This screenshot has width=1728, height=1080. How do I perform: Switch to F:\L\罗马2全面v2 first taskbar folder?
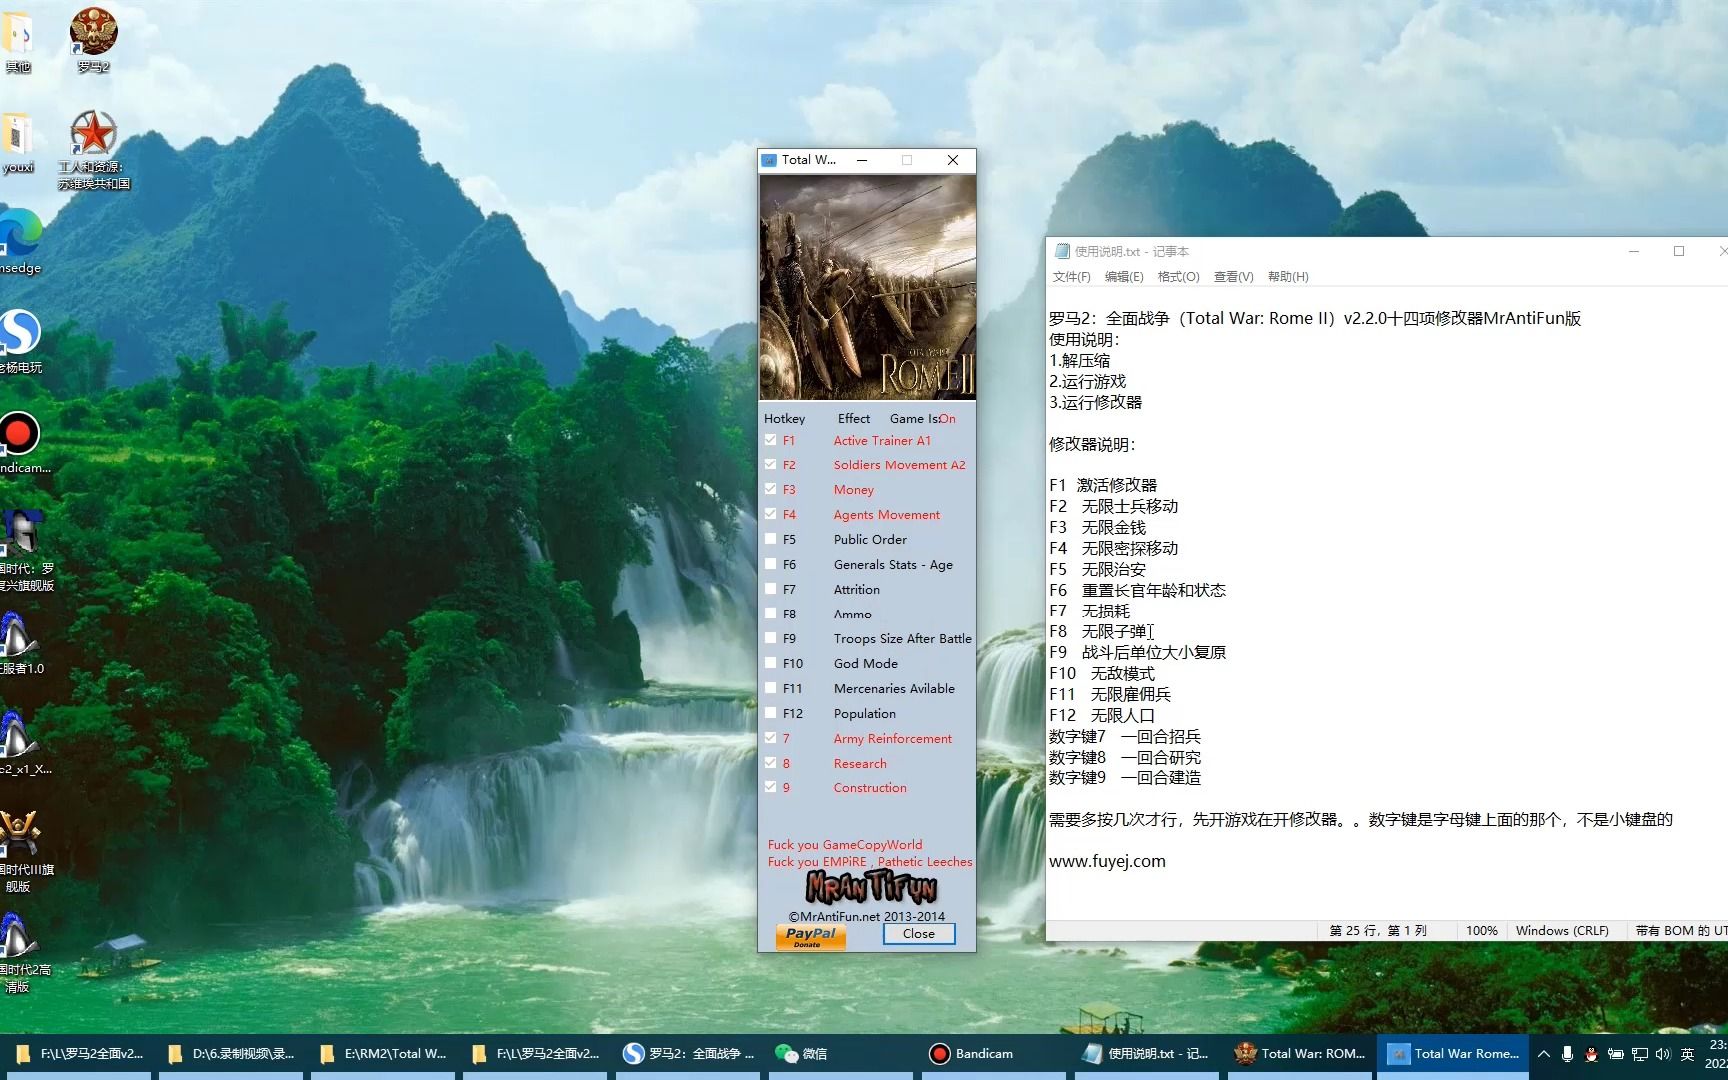[x=80, y=1053]
